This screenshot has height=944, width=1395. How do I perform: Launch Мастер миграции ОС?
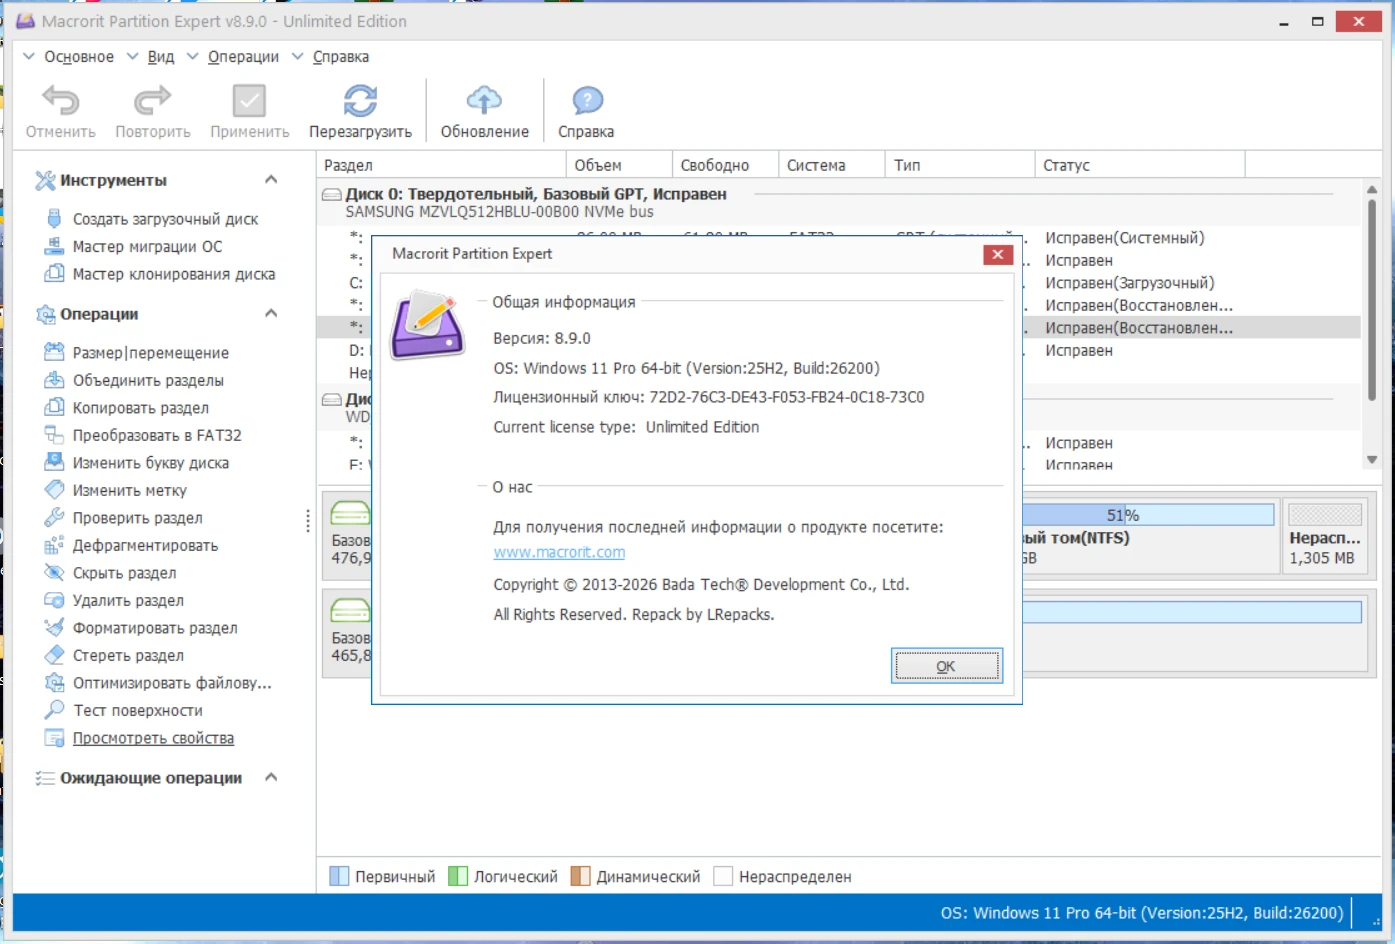click(147, 247)
